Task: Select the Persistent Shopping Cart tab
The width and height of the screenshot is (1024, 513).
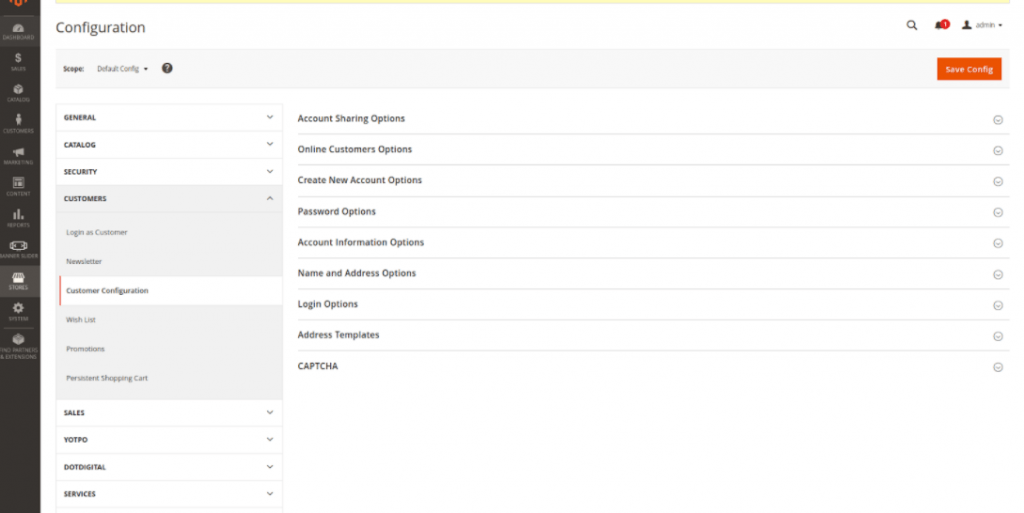Action: [x=107, y=378]
